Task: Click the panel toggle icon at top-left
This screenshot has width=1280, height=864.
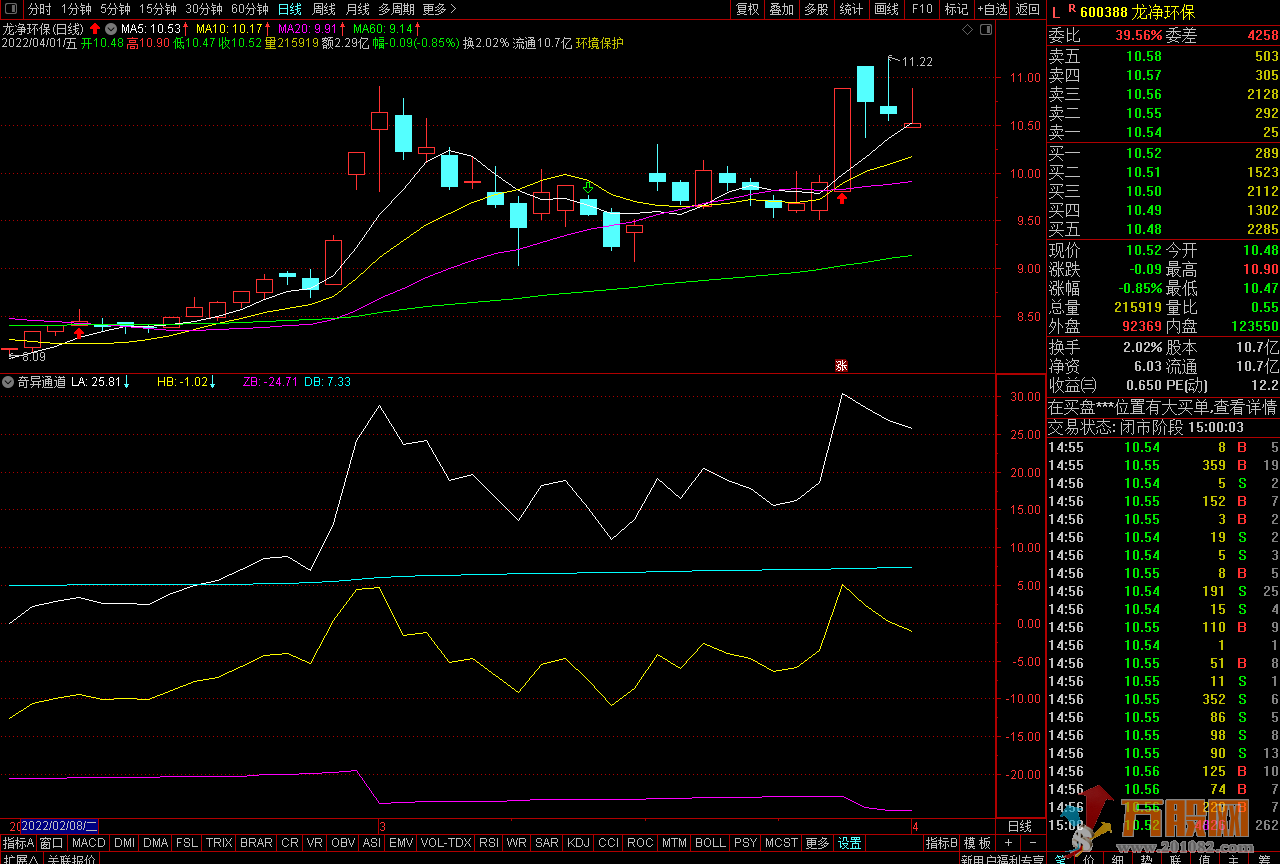Action: (x=12, y=9)
